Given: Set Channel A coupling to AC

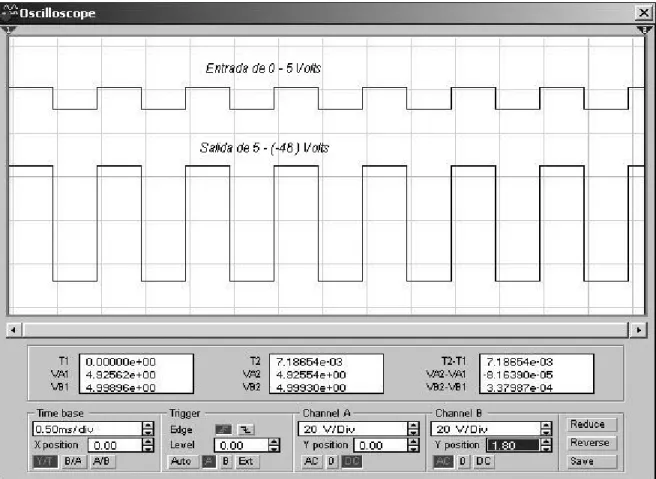Looking at the screenshot, I should pyautogui.click(x=311, y=461).
